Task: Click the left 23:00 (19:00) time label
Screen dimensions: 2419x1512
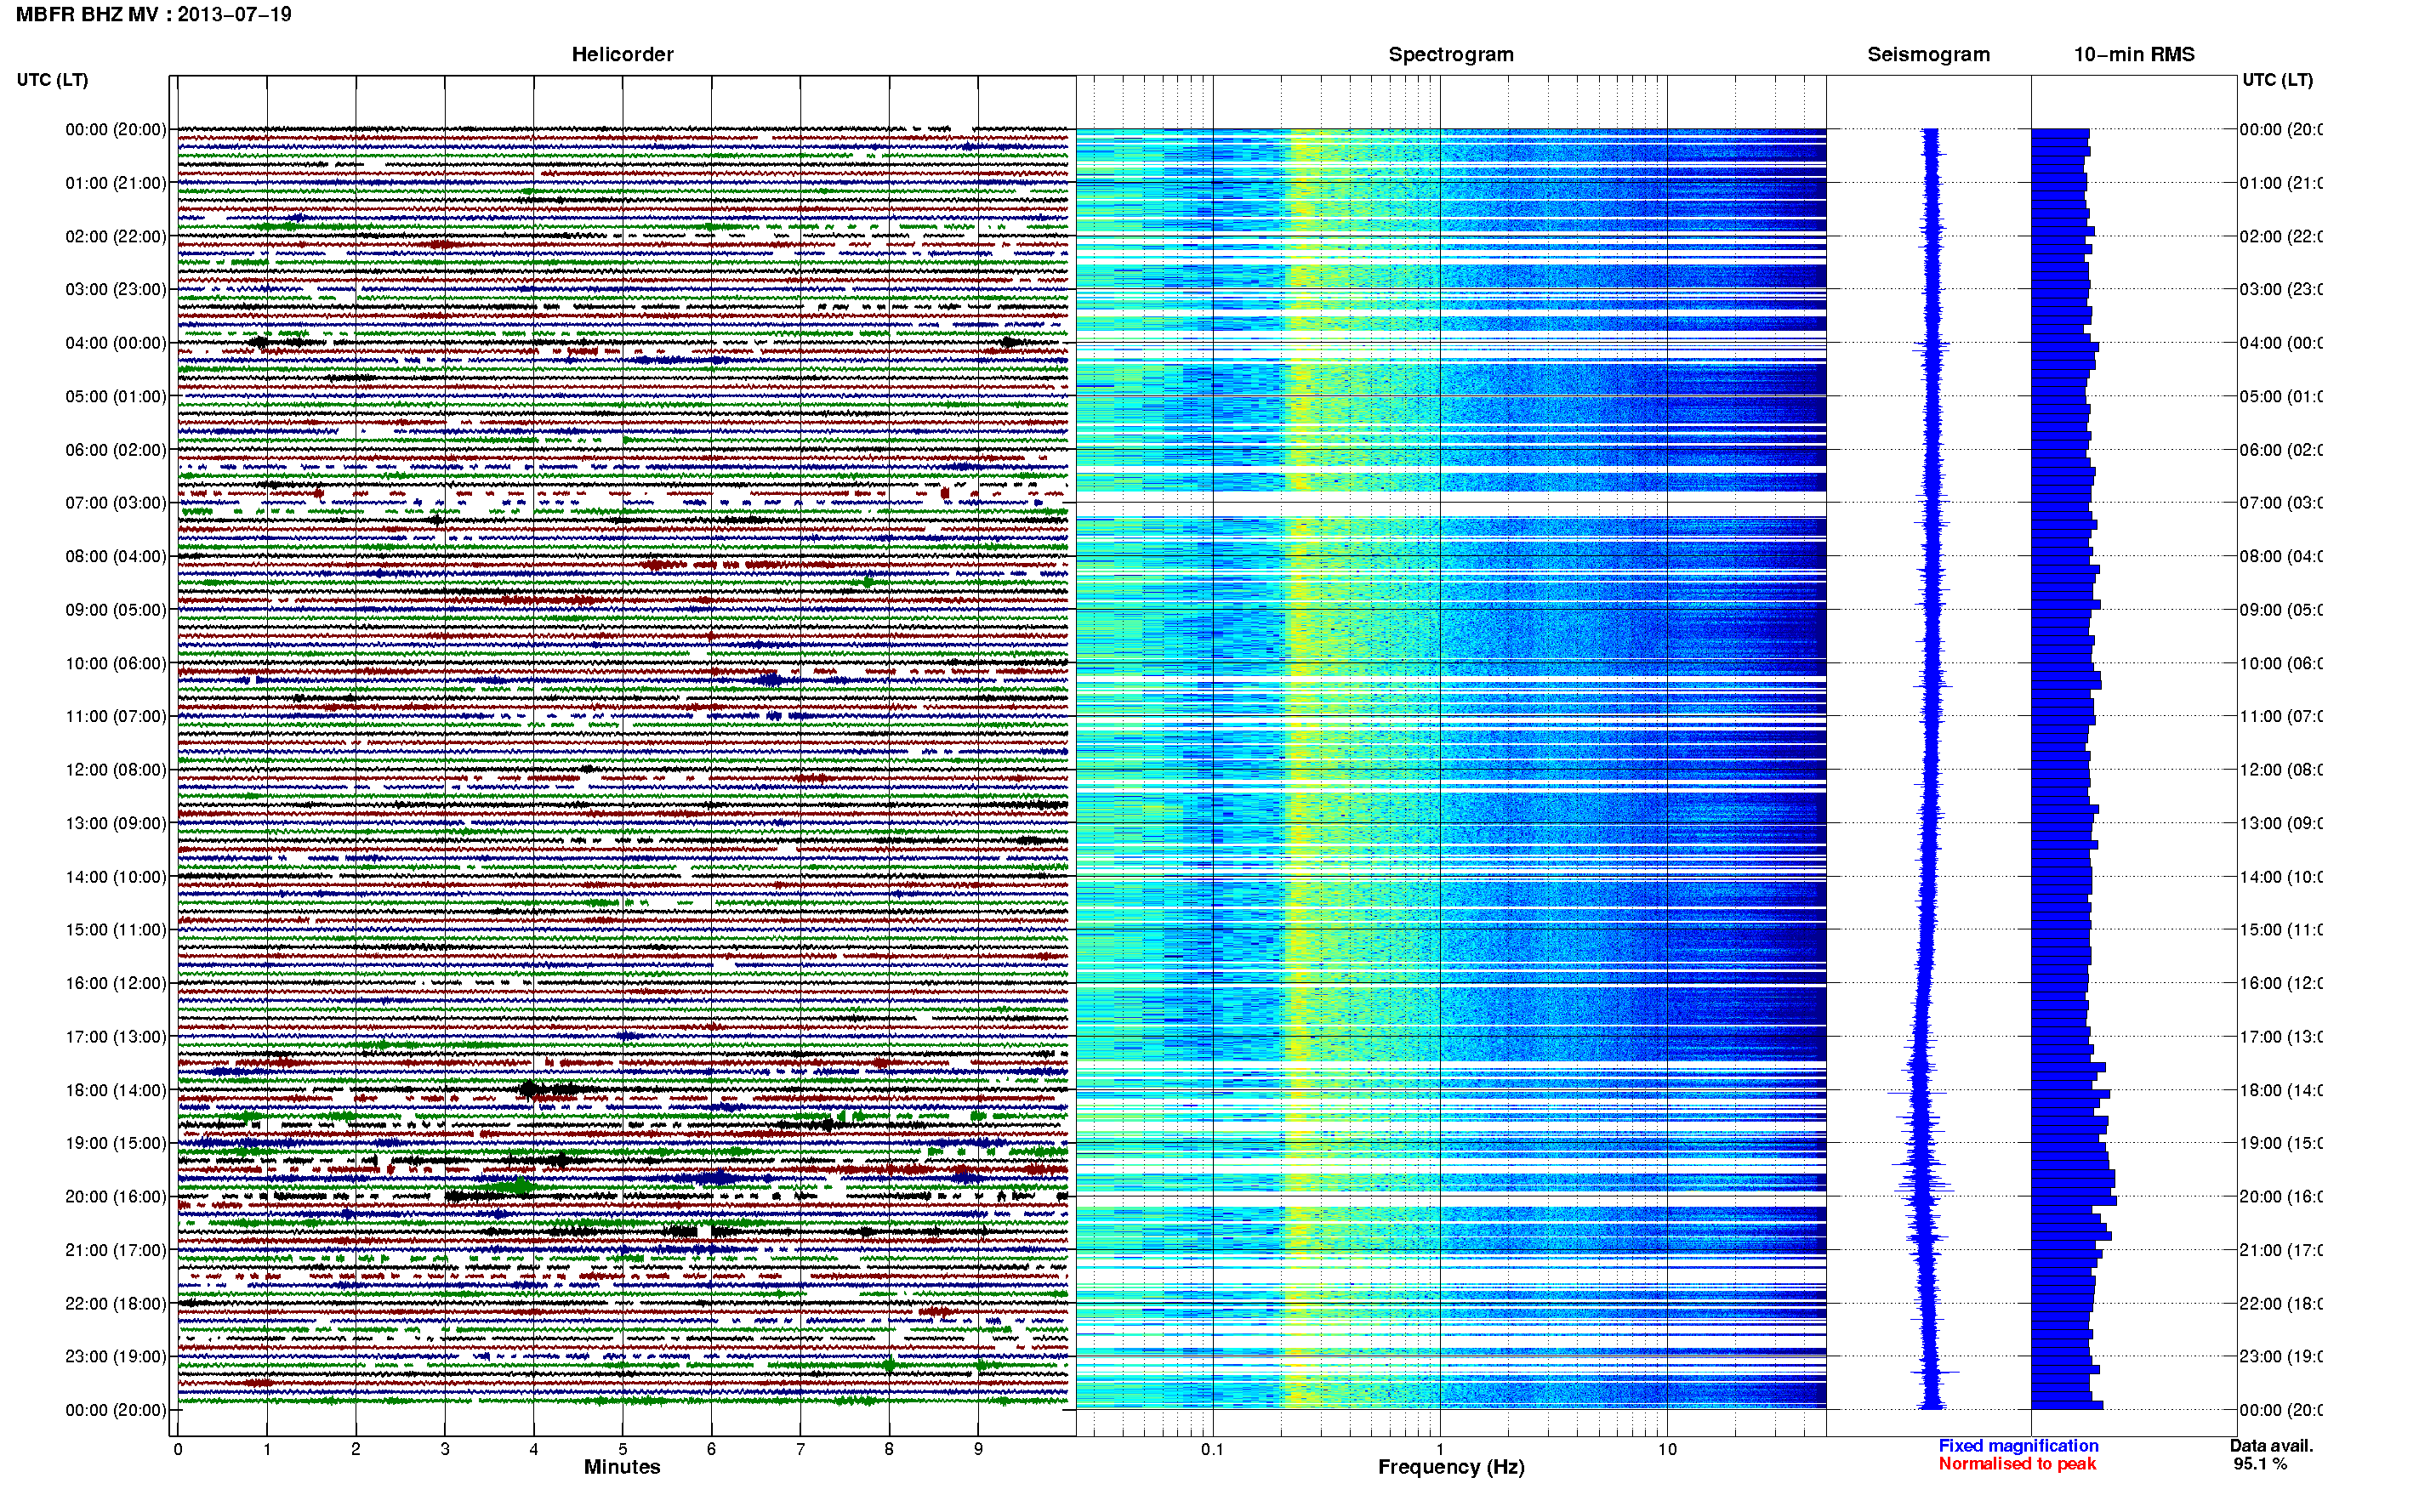Action: tap(116, 1357)
